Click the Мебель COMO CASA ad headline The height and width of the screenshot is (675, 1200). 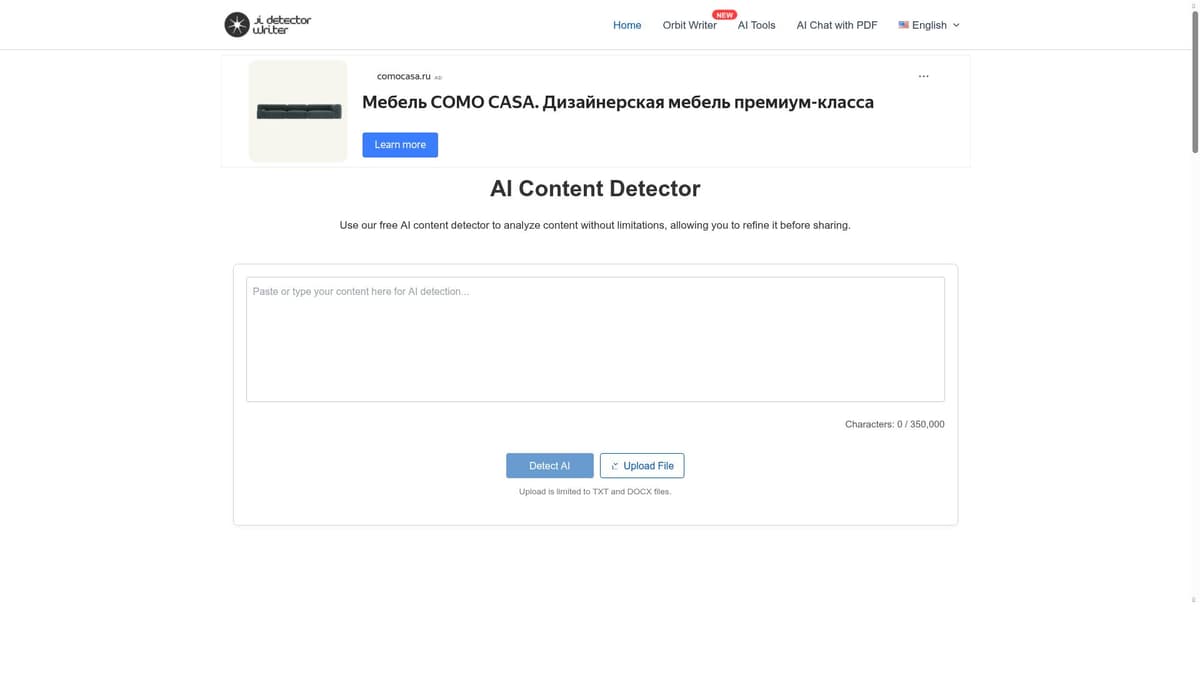click(618, 101)
